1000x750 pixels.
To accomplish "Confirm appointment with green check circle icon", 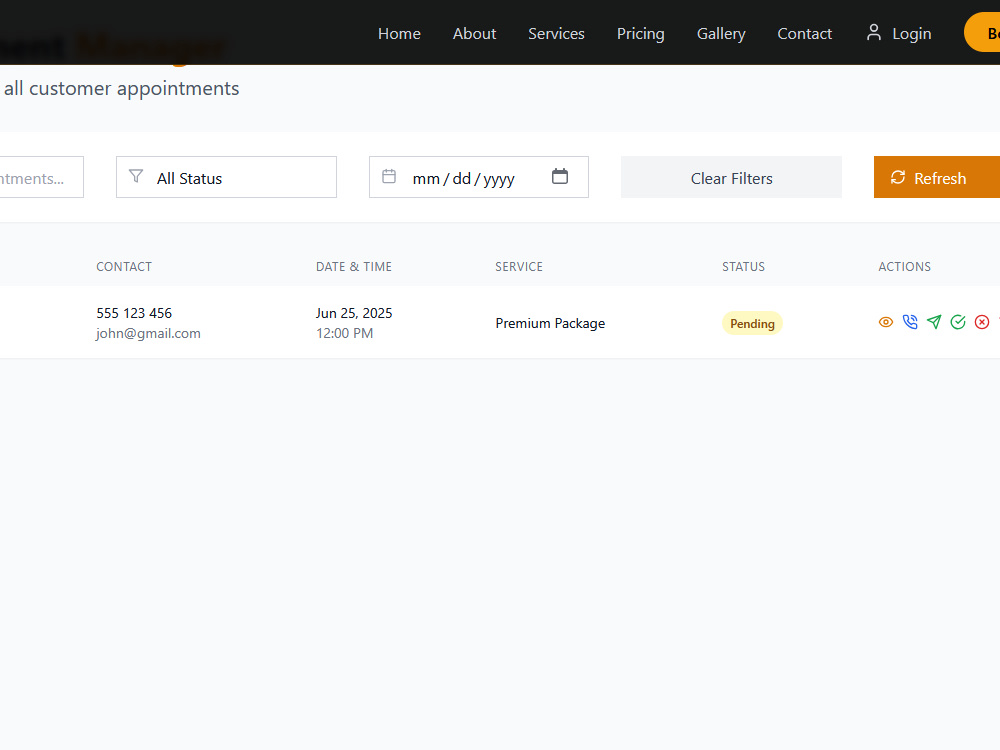I will pyautogui.click(x=958, y=322).
